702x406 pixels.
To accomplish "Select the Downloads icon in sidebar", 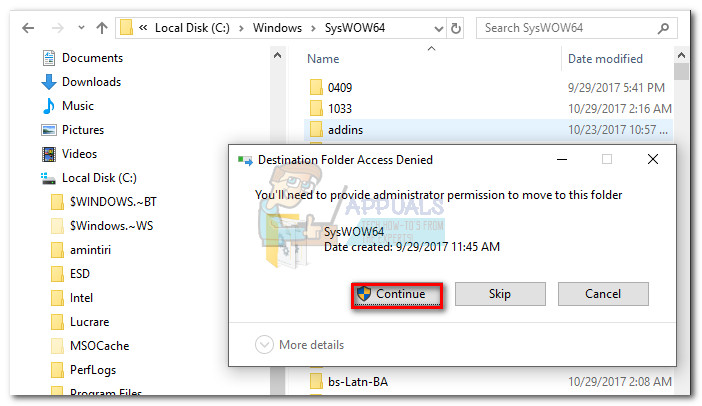I will pyautogui.click(x=49, y=82).
